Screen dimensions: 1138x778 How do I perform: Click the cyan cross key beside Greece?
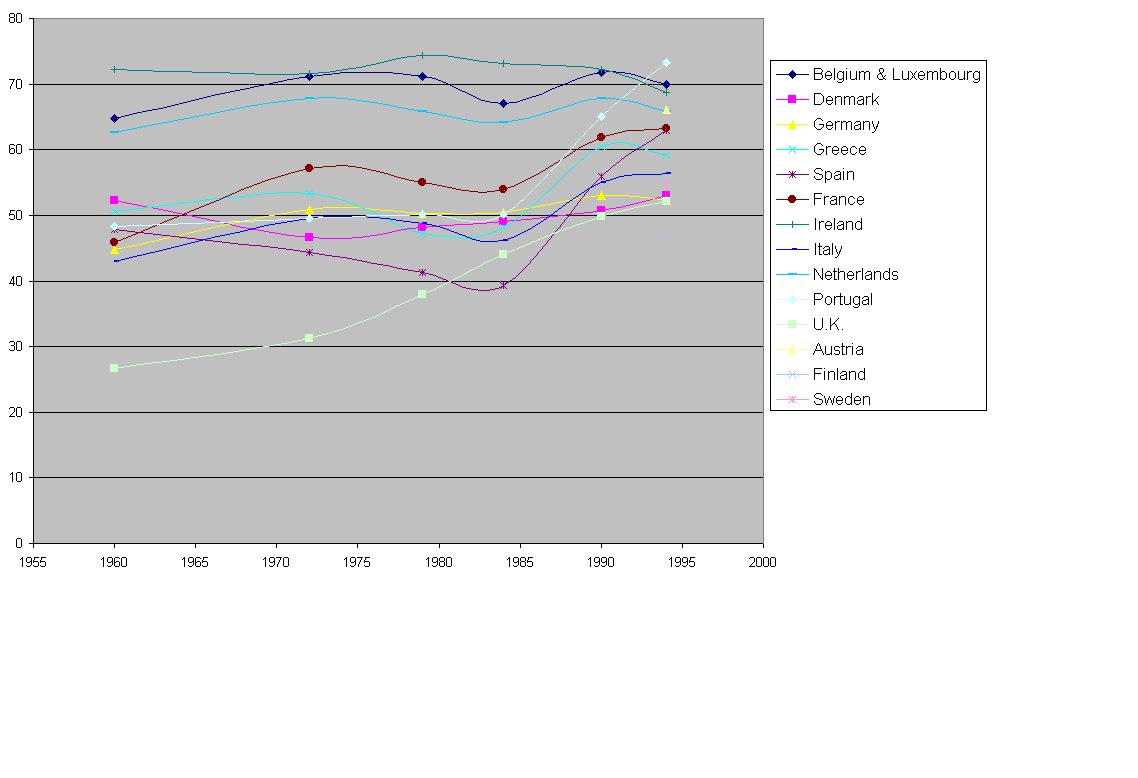point(793,150)
